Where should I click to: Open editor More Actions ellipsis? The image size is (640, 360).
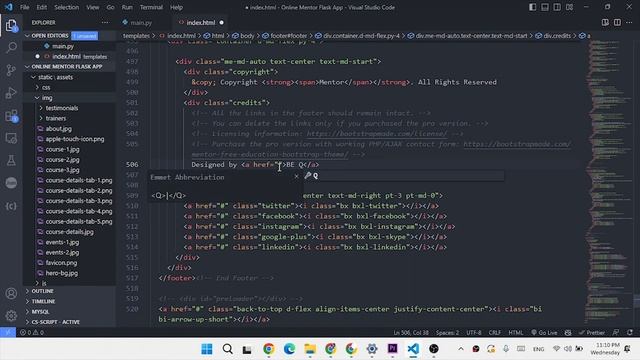pyautogui.click(x=629, y=22)
